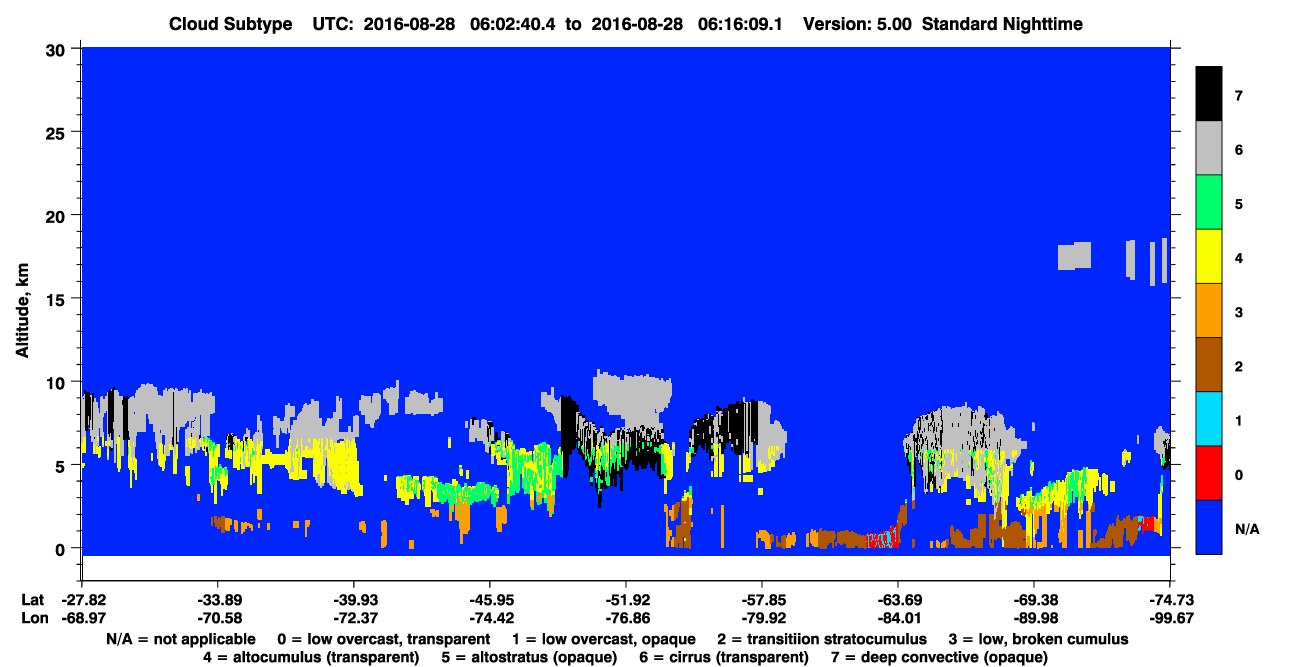Click the yellow color swatch labeled 4
Viewport: 1300px width, 667px height.
(x=1209, y=256)
